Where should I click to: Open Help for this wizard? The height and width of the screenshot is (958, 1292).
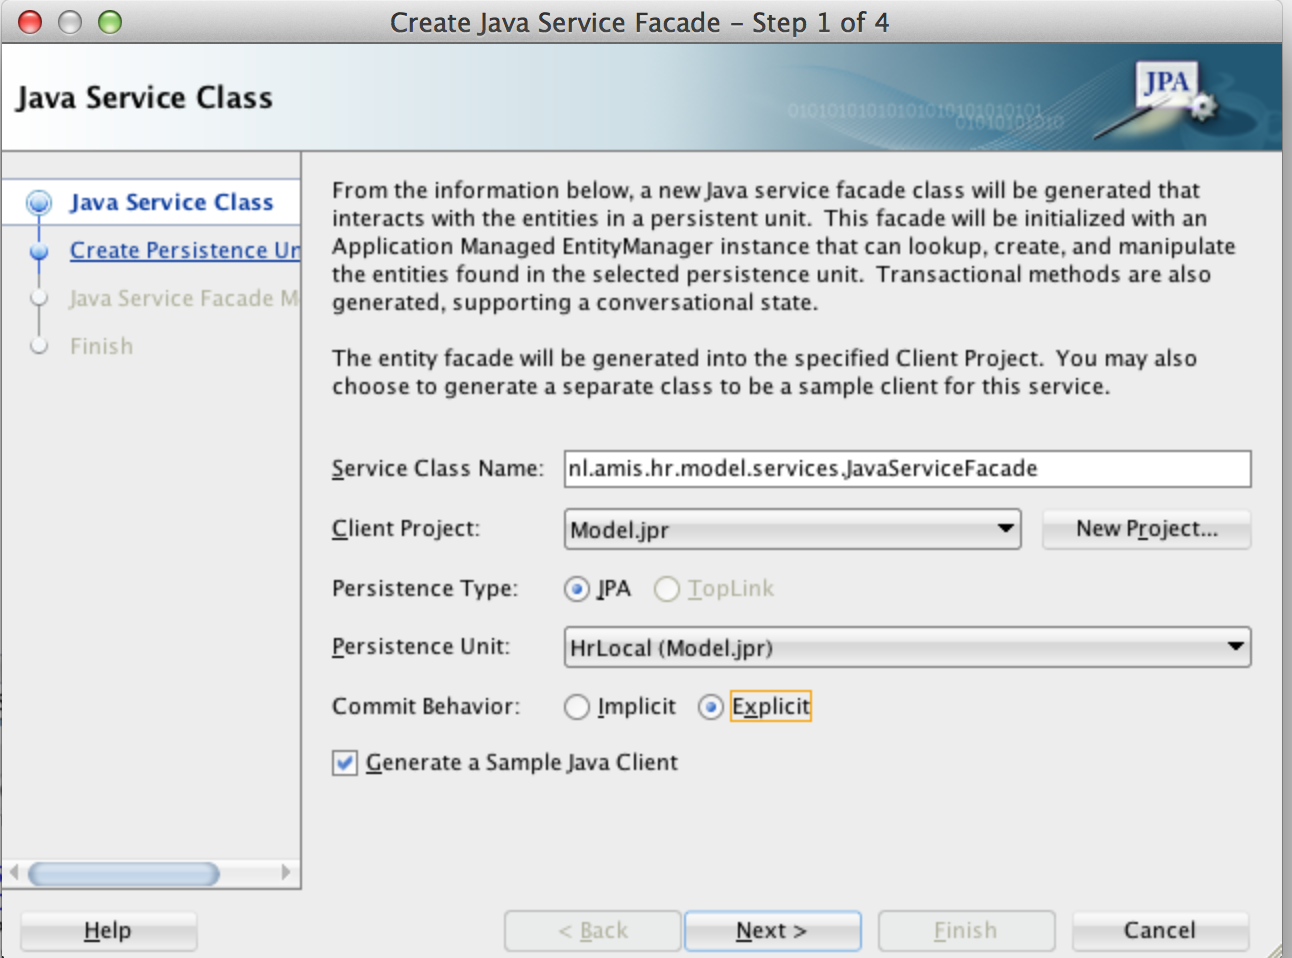[x=107, y=930]
